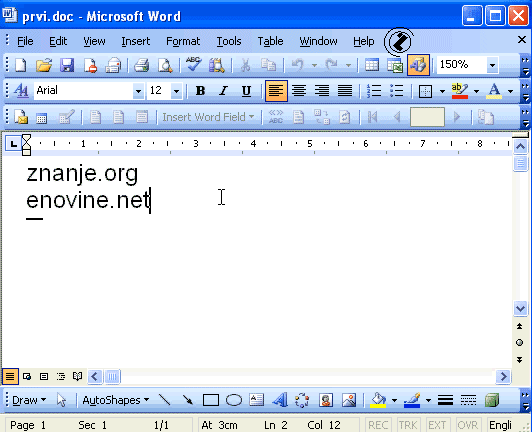Toggle Italic formatting
The width and height of the screenshot is (532, 432).
[x=223, y=91]
